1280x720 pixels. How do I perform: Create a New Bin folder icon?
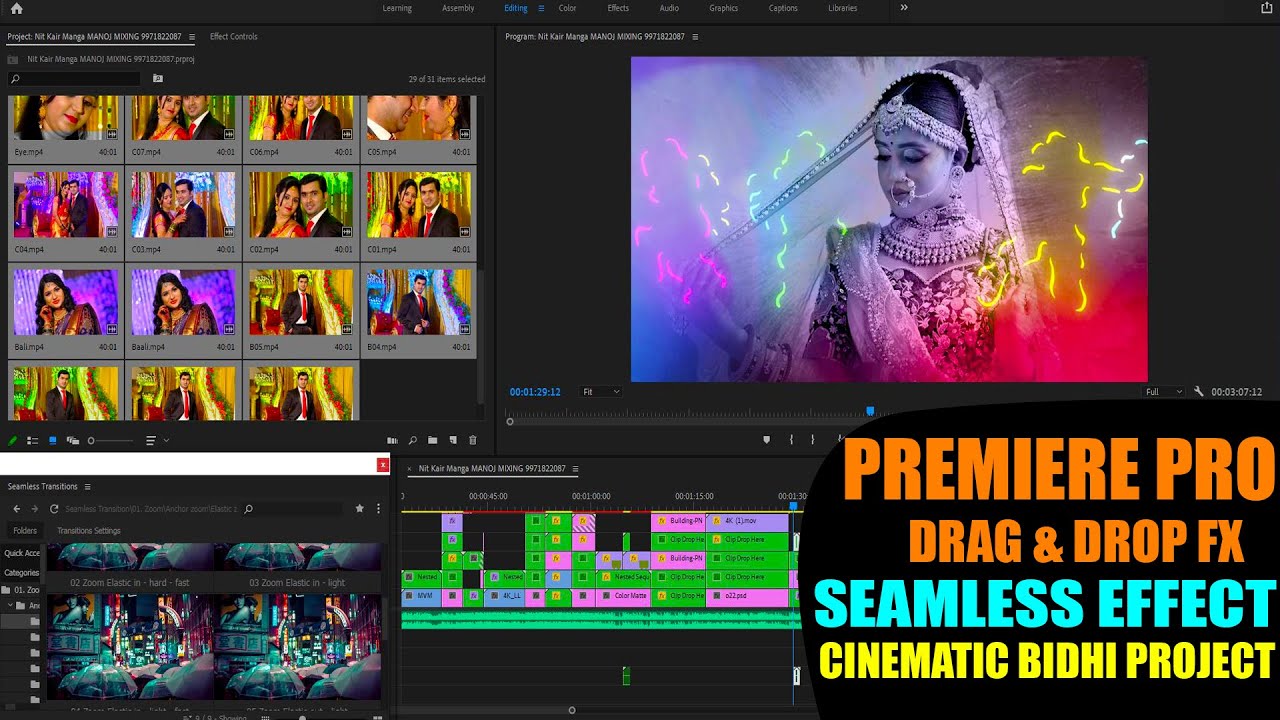pyautogui.click(x=432, y=440)
